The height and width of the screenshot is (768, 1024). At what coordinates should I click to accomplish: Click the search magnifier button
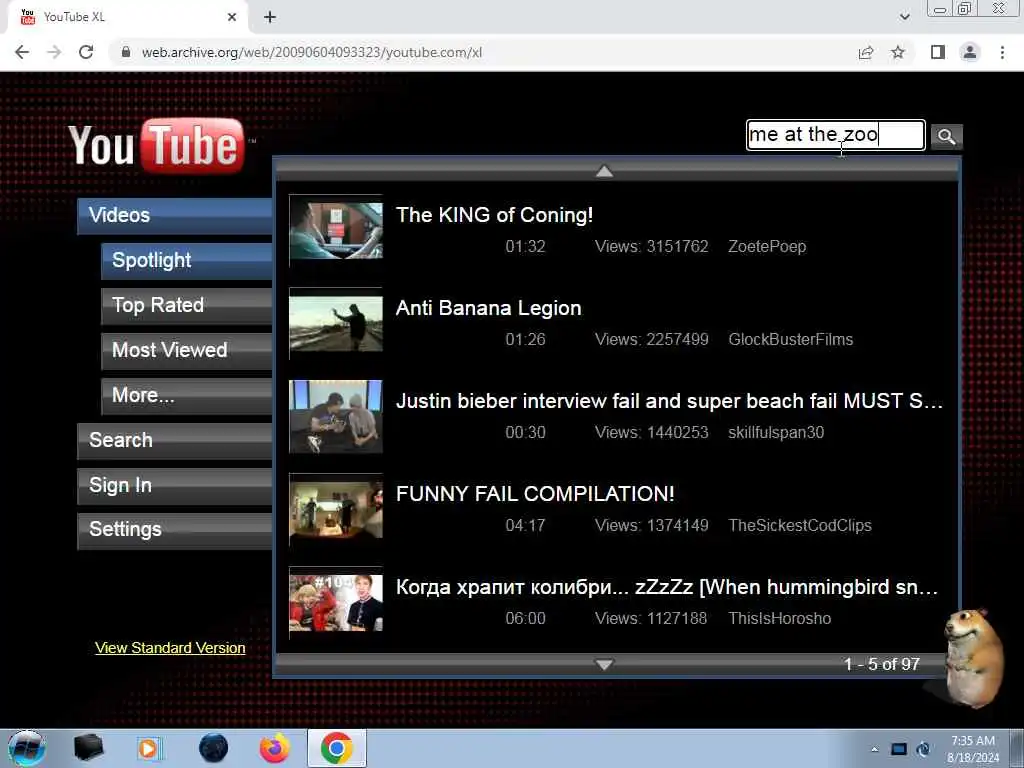coord(946,136)
